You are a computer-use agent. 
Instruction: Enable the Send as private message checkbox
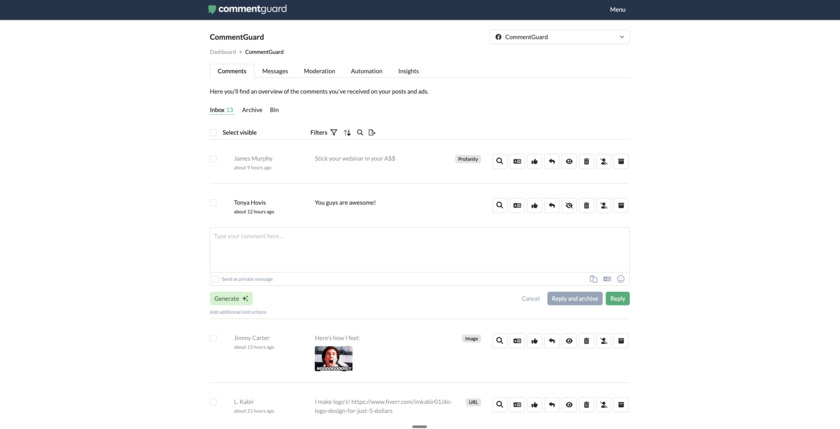tap(215, 279)
